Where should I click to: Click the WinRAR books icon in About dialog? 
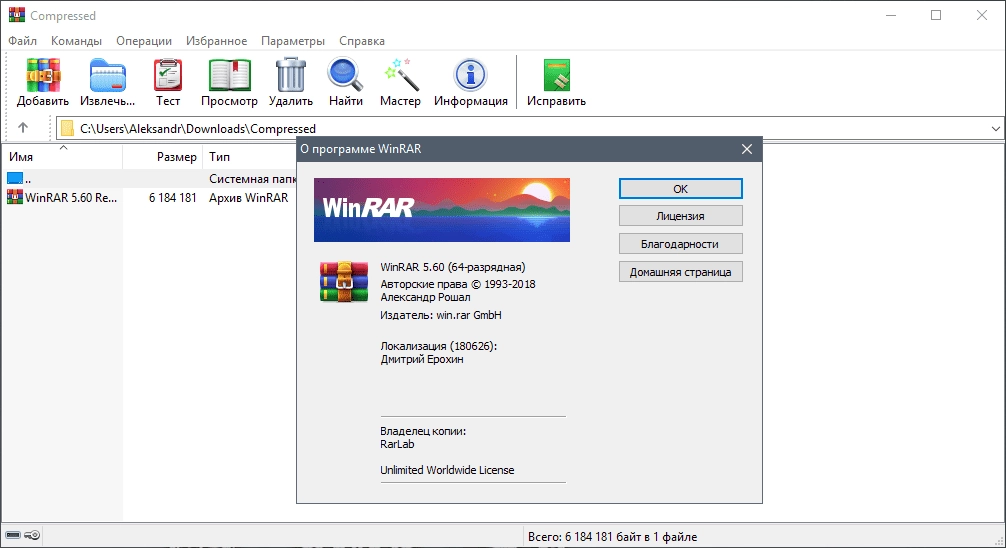[x=344, y=282]
